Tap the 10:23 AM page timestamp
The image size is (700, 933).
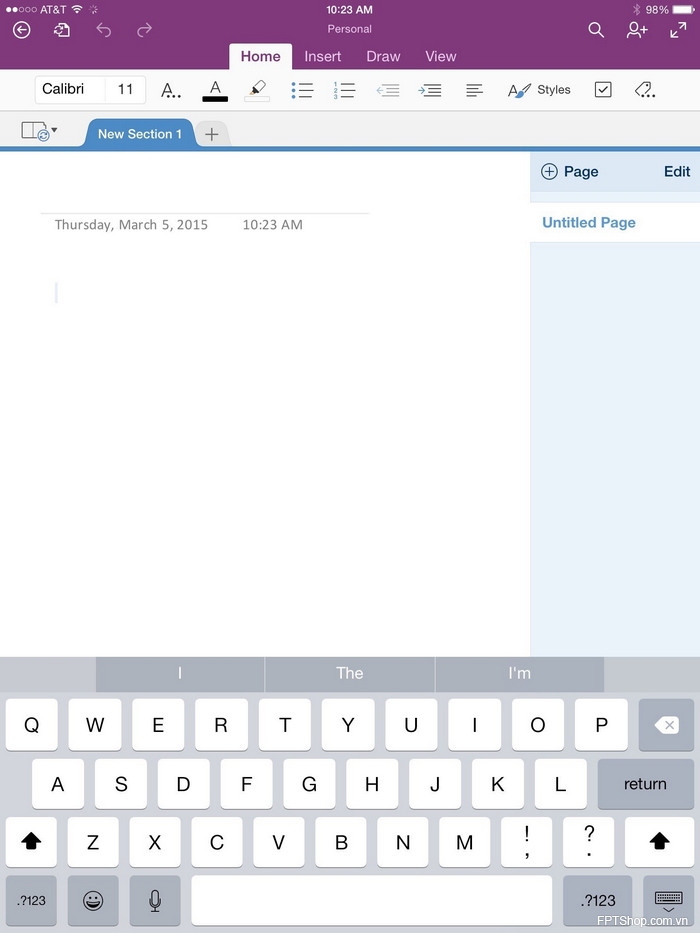273,225
